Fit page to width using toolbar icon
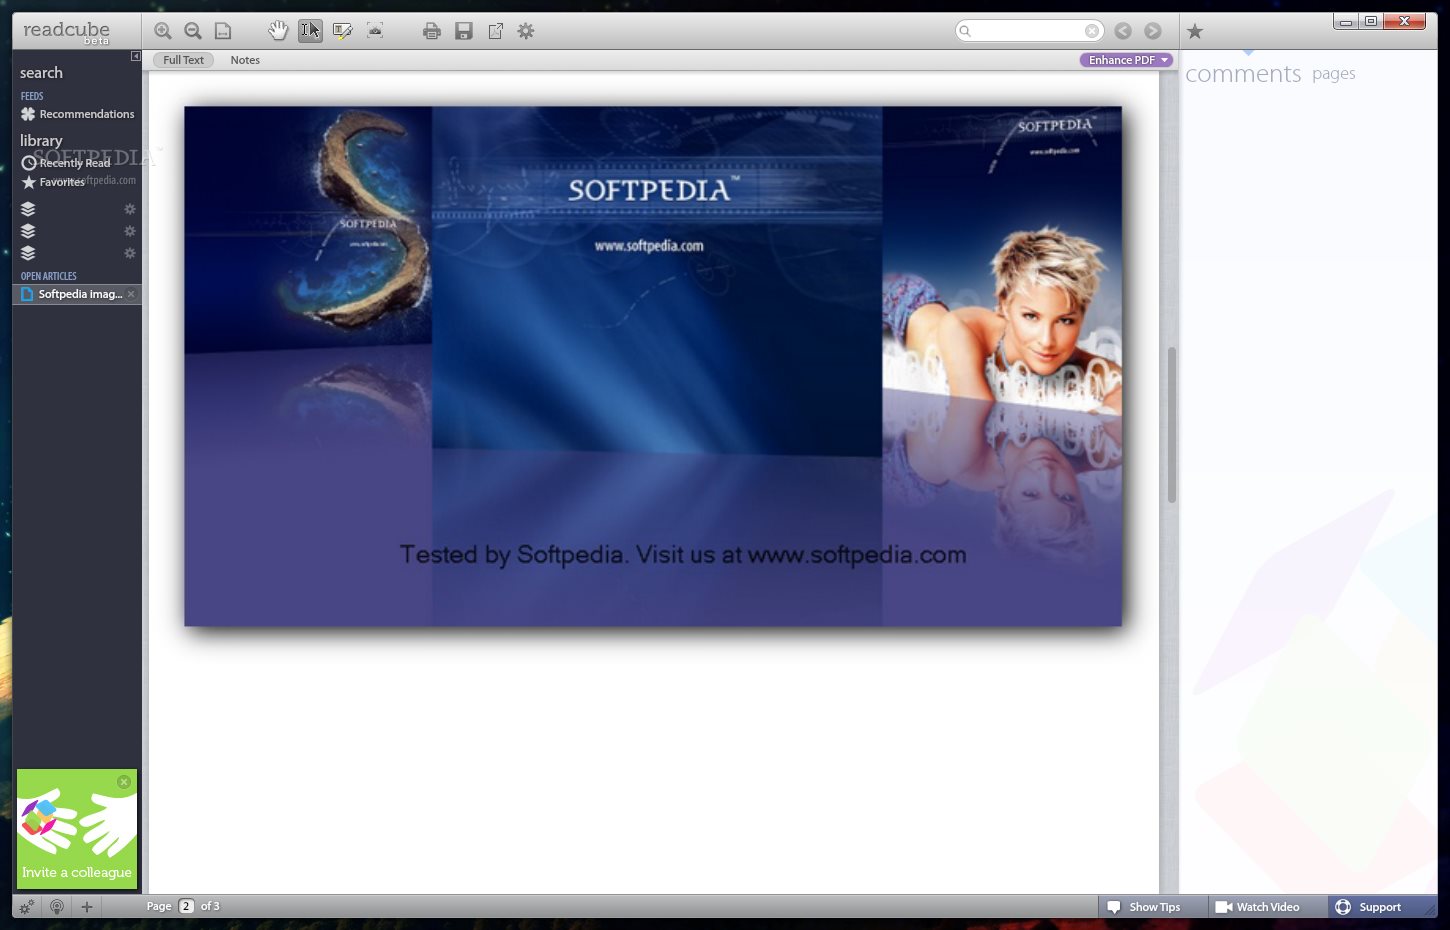Image resolution: width=1450 pixels, height=930 pixels. coord(223,31)
